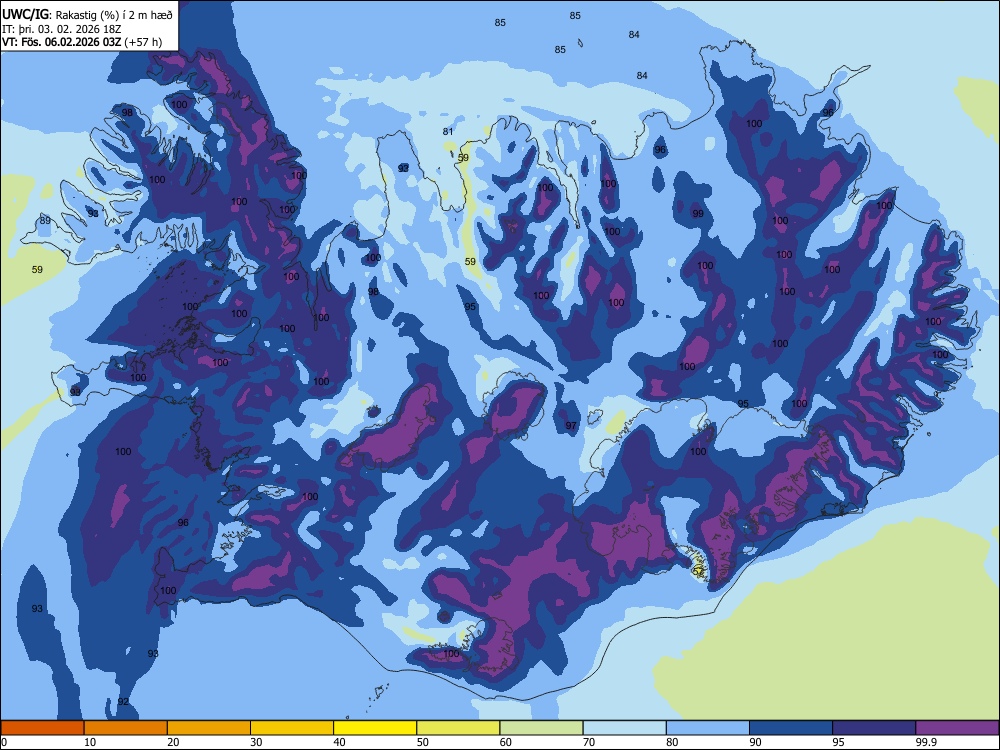Select the dark blue 90–95 legend swatch

791,728
